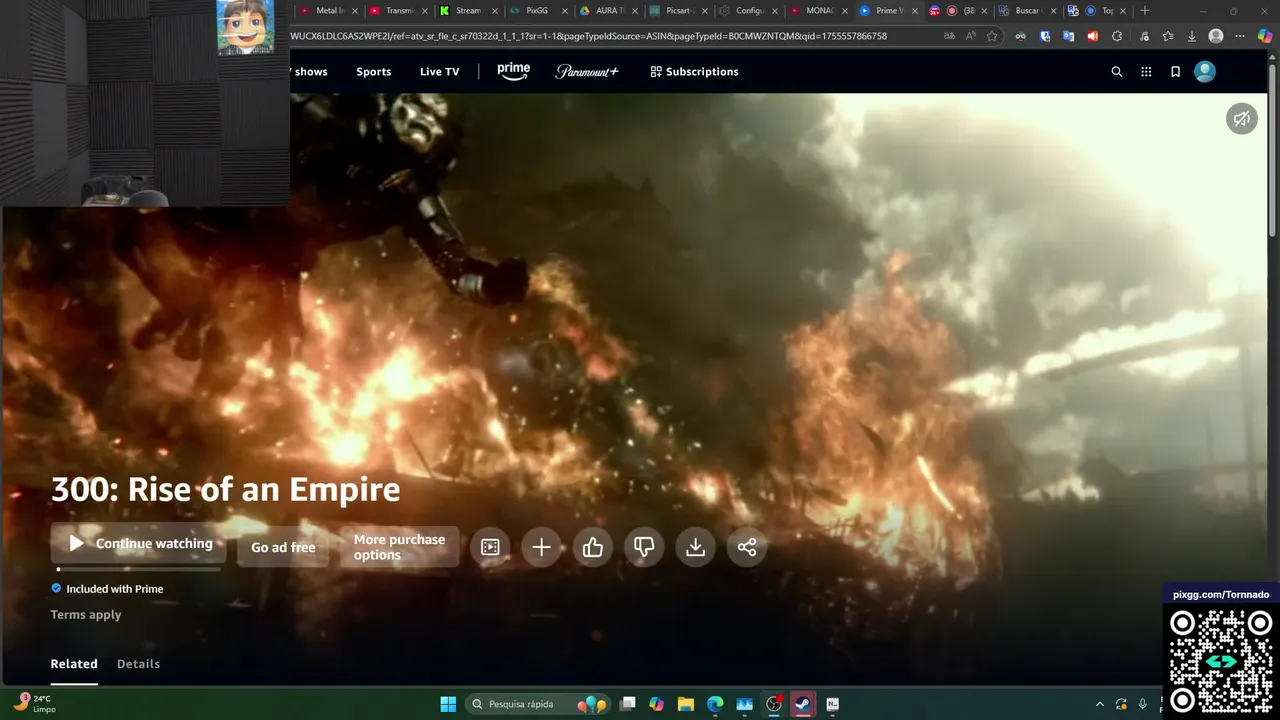Image resolution: width=1280 pixels, height=720 pixels.
Task: Click the Go ad free button
Action: pos(283,547)
